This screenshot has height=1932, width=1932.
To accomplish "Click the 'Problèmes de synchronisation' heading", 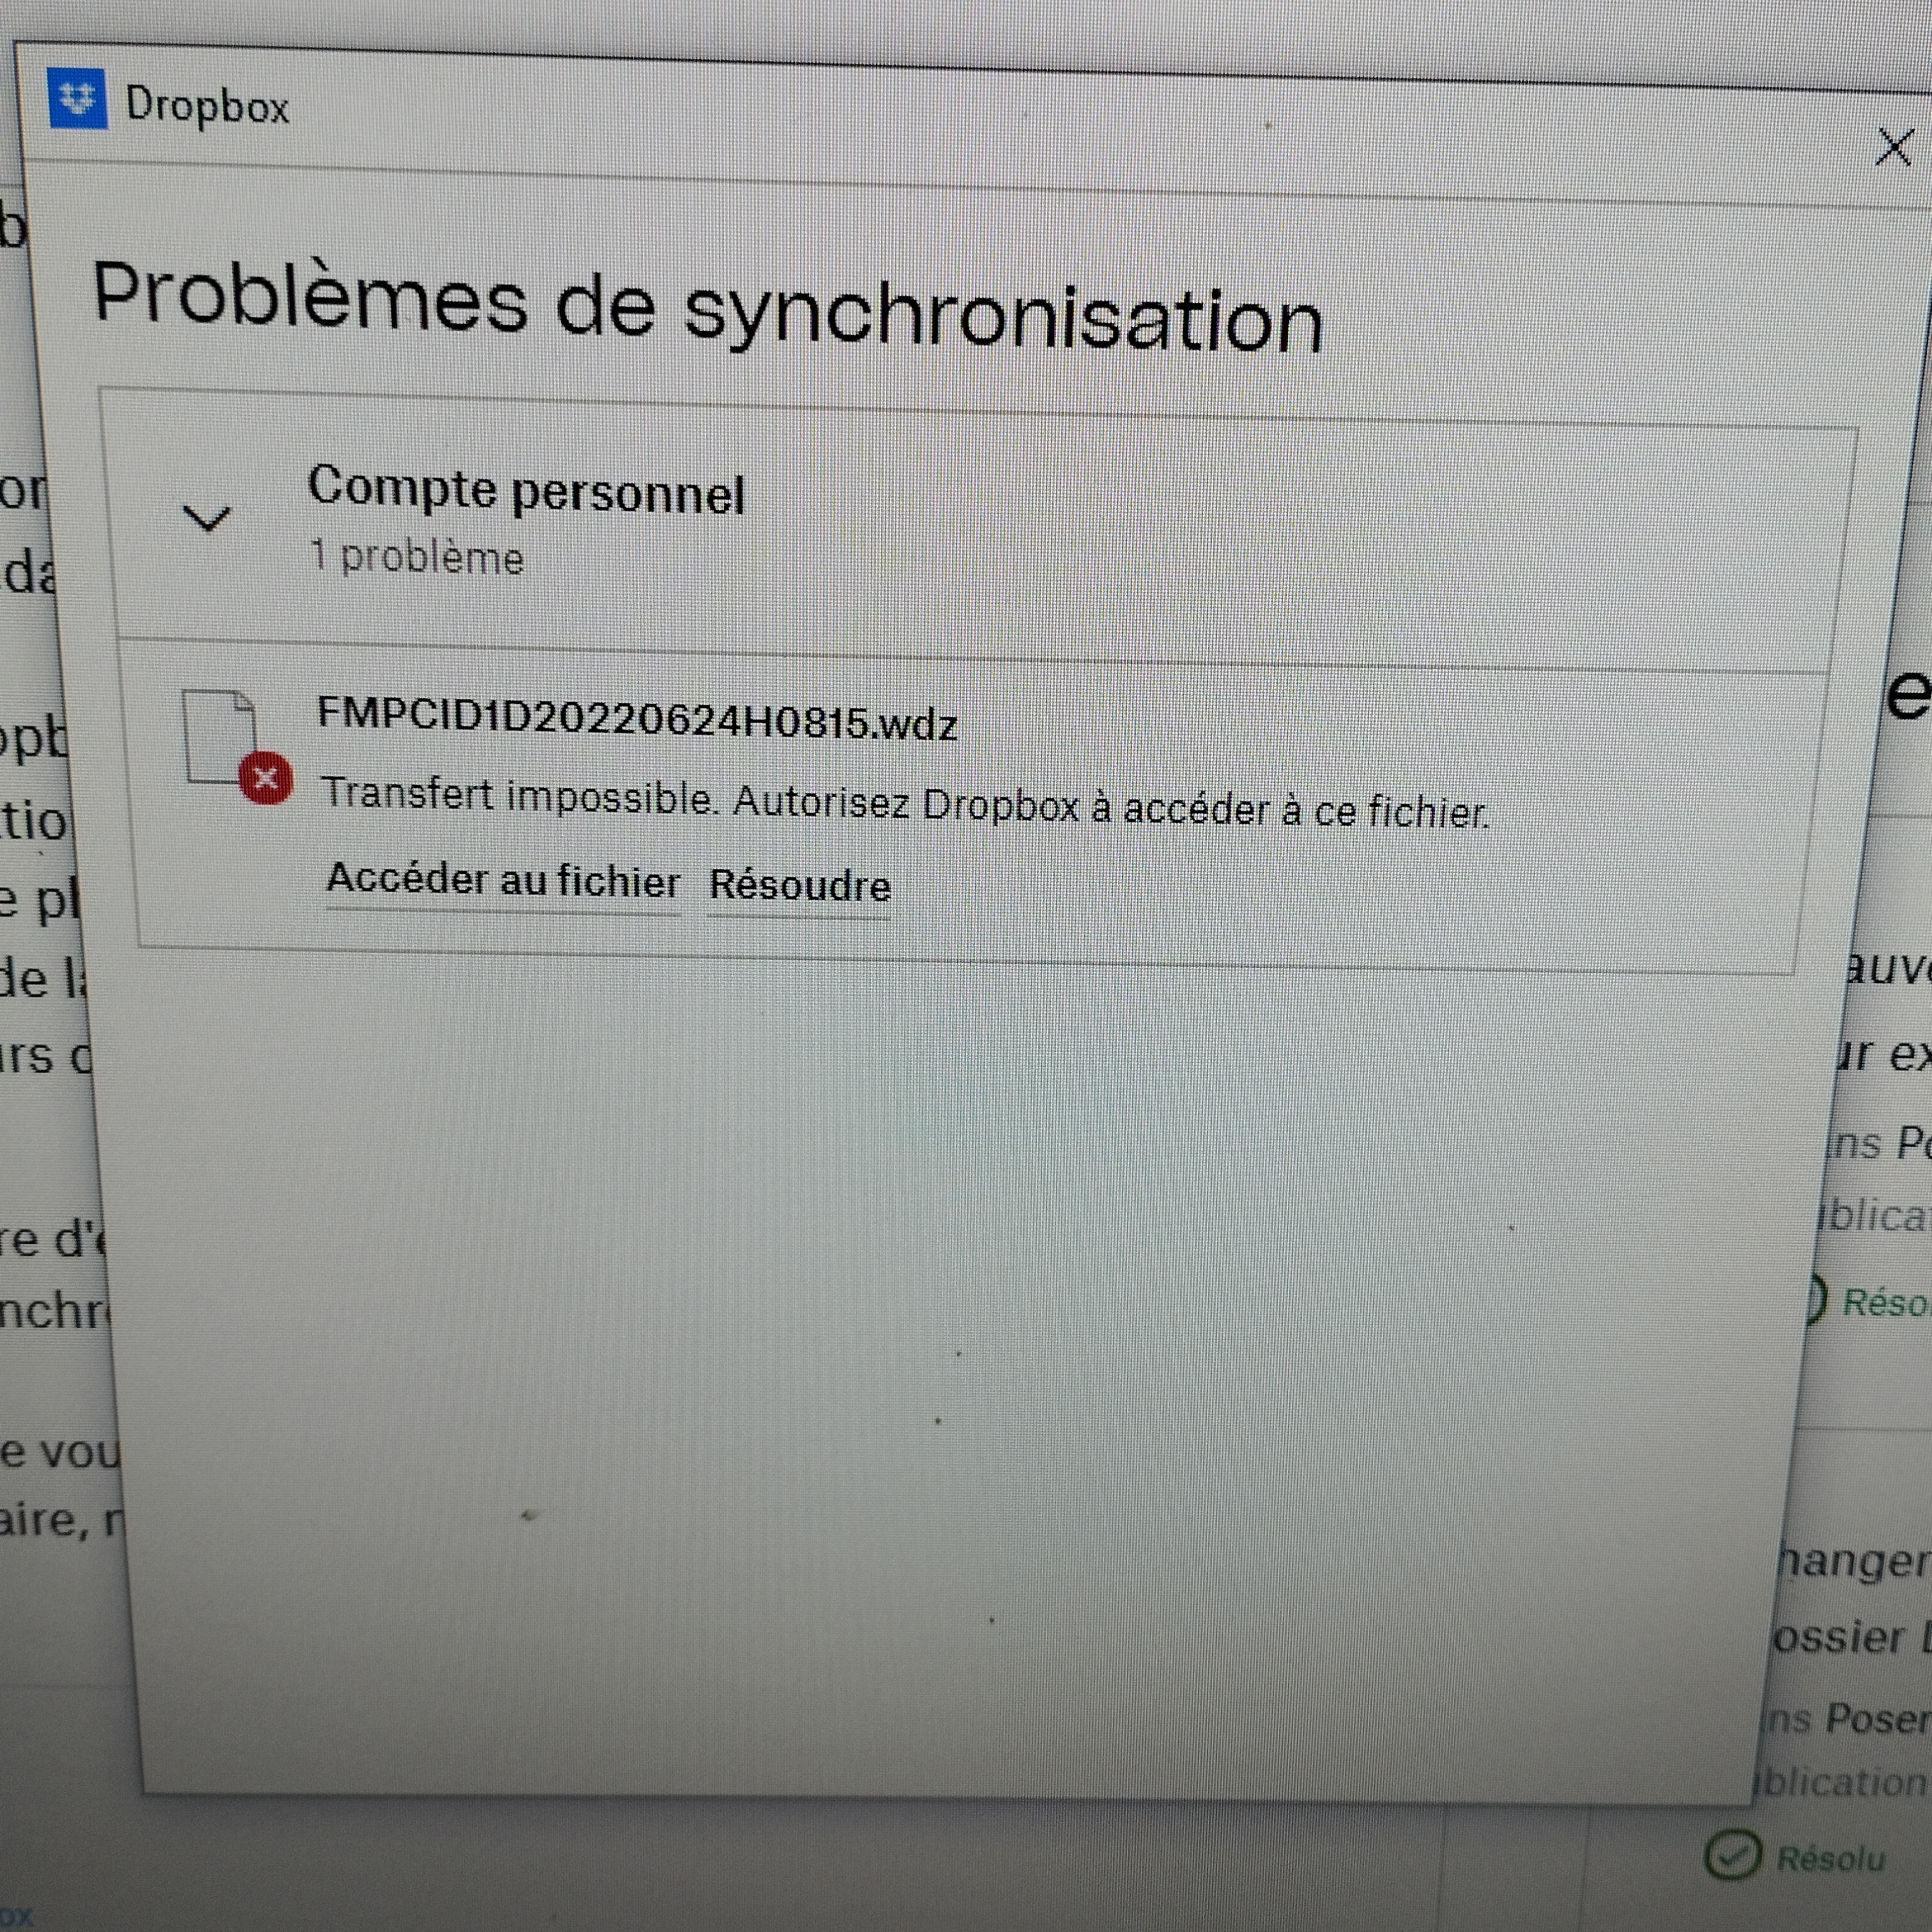I will coord(707,309).
